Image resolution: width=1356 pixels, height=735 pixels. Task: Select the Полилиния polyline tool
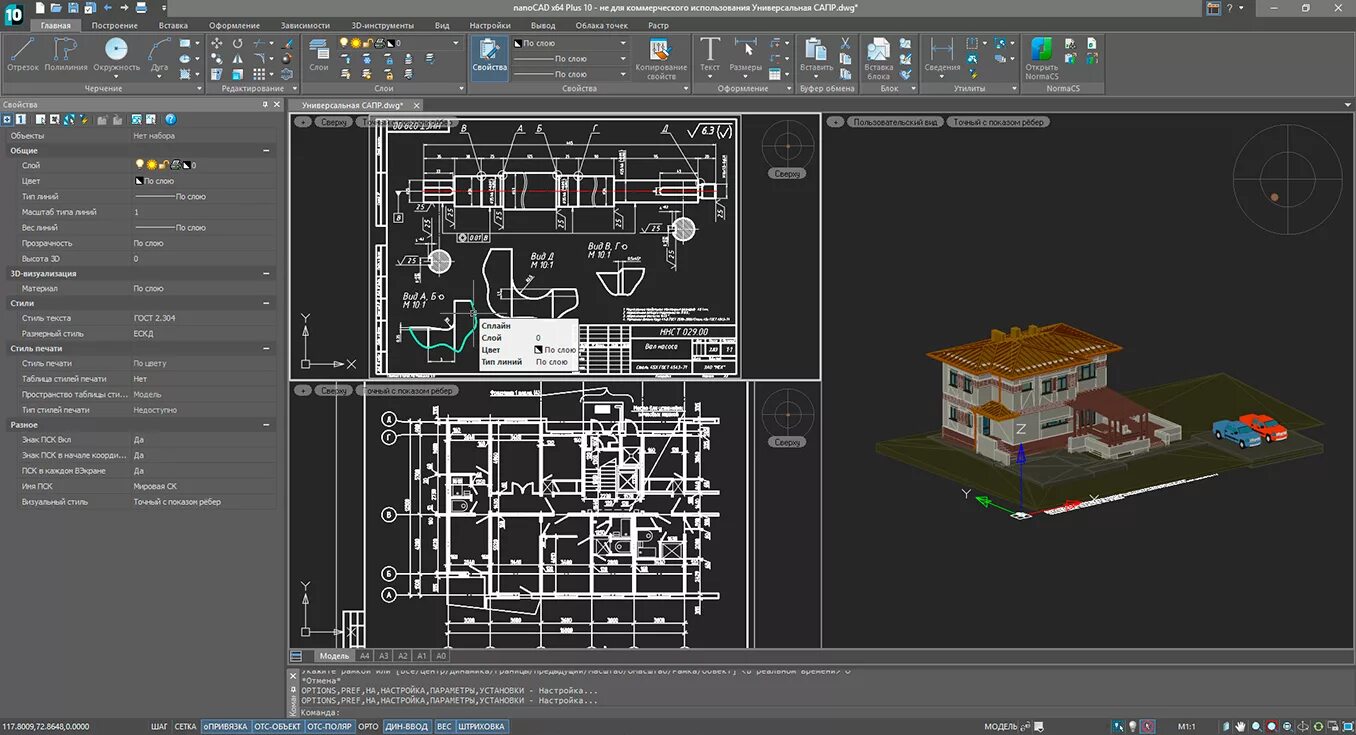pos(66,54)
